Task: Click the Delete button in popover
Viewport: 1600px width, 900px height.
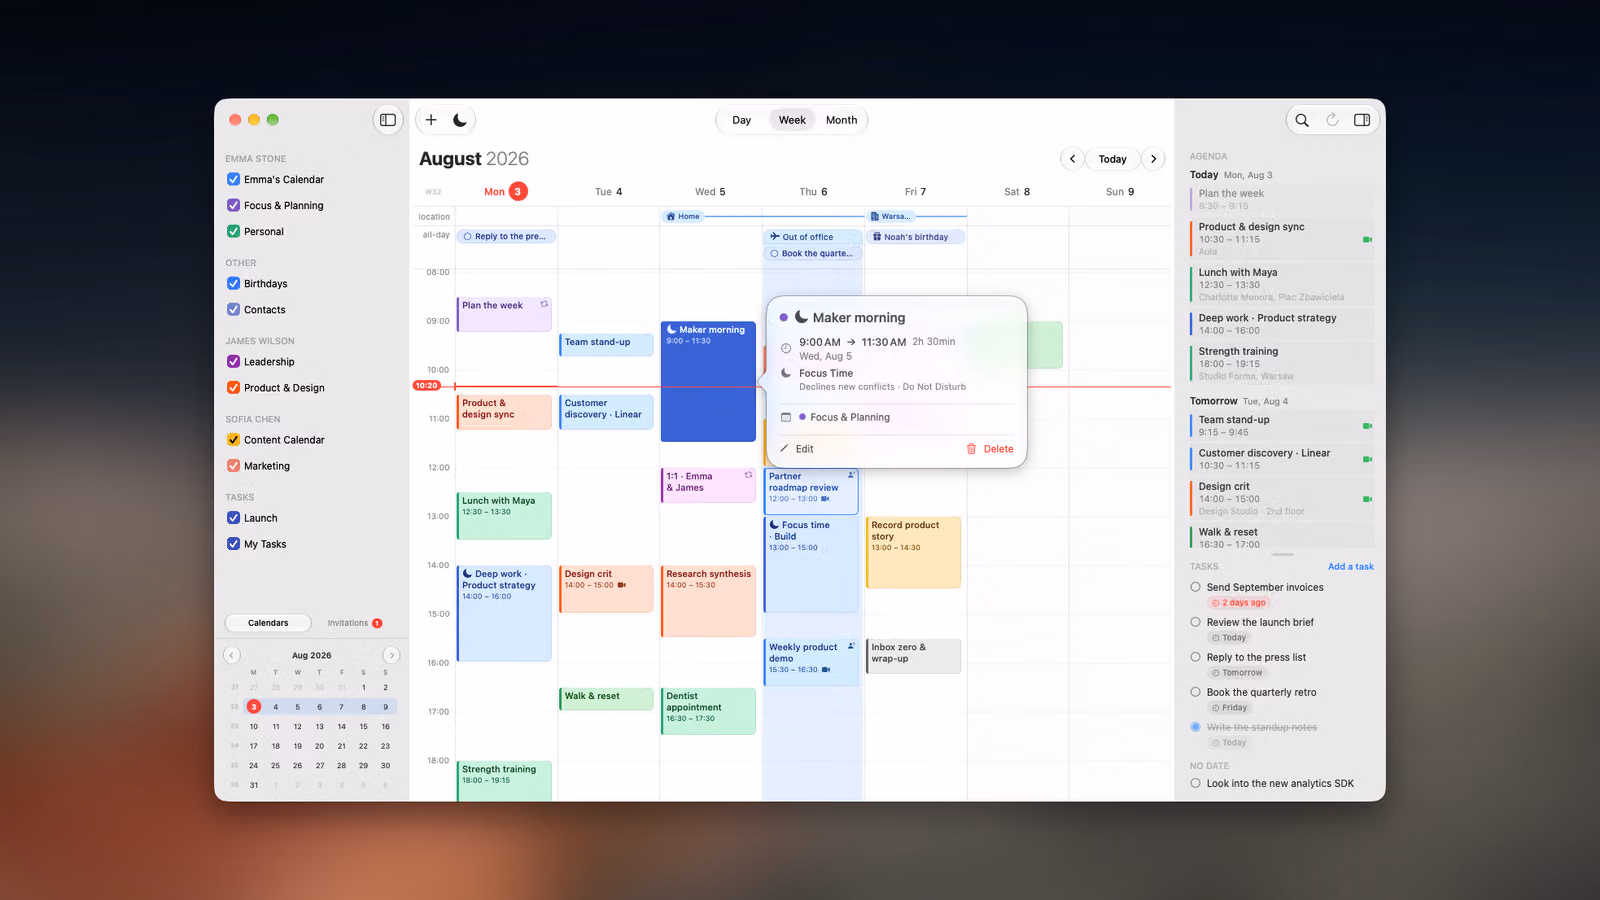Action: pos(990,449)
